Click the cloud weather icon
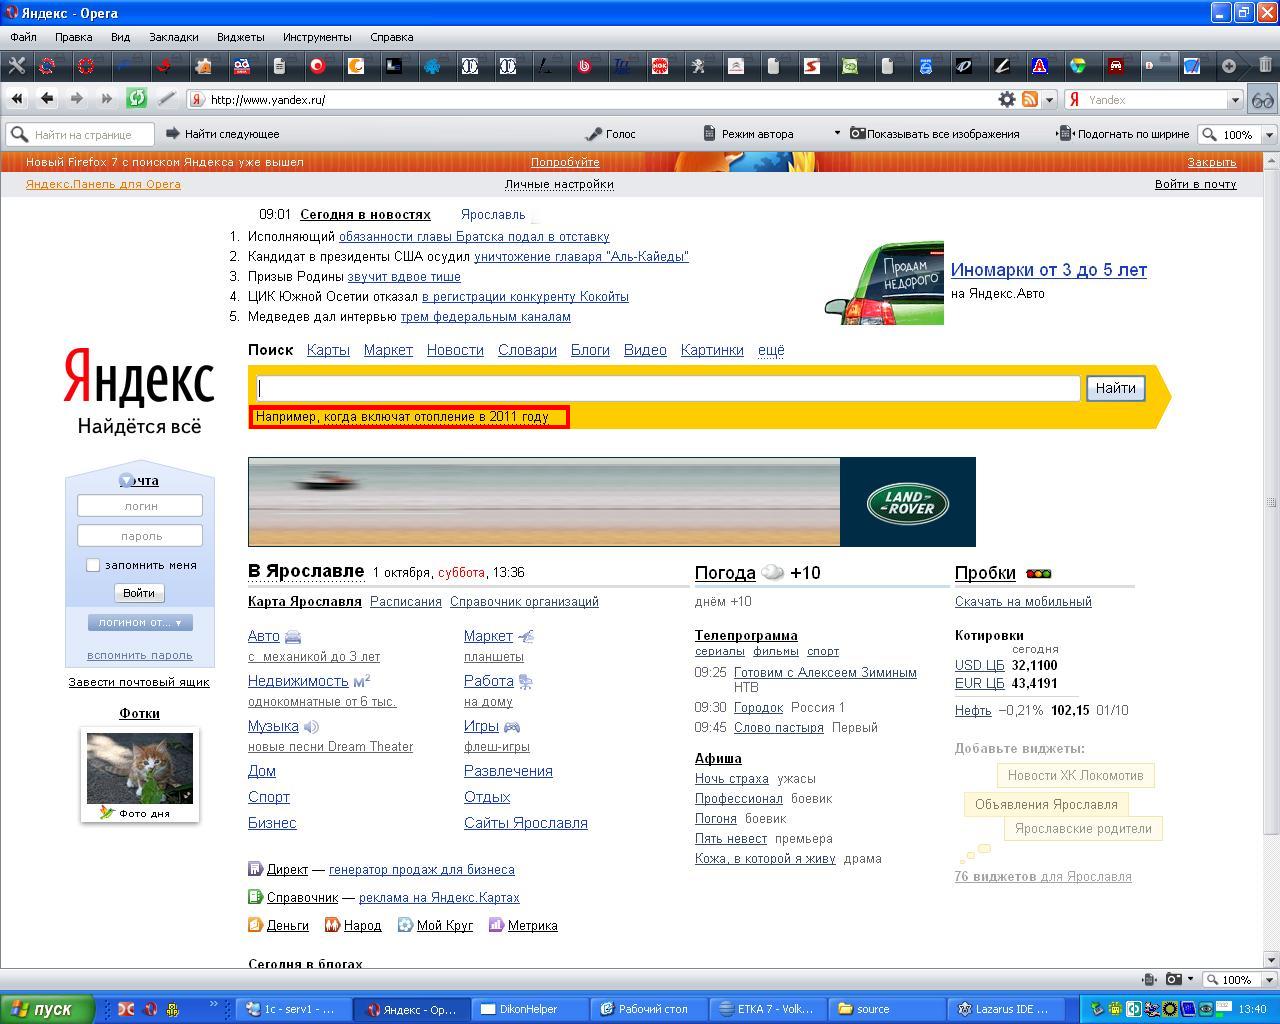Image resolution: width=1280 pixels, height=1024 pixels. pyautogui.click(x=772, y=573)
